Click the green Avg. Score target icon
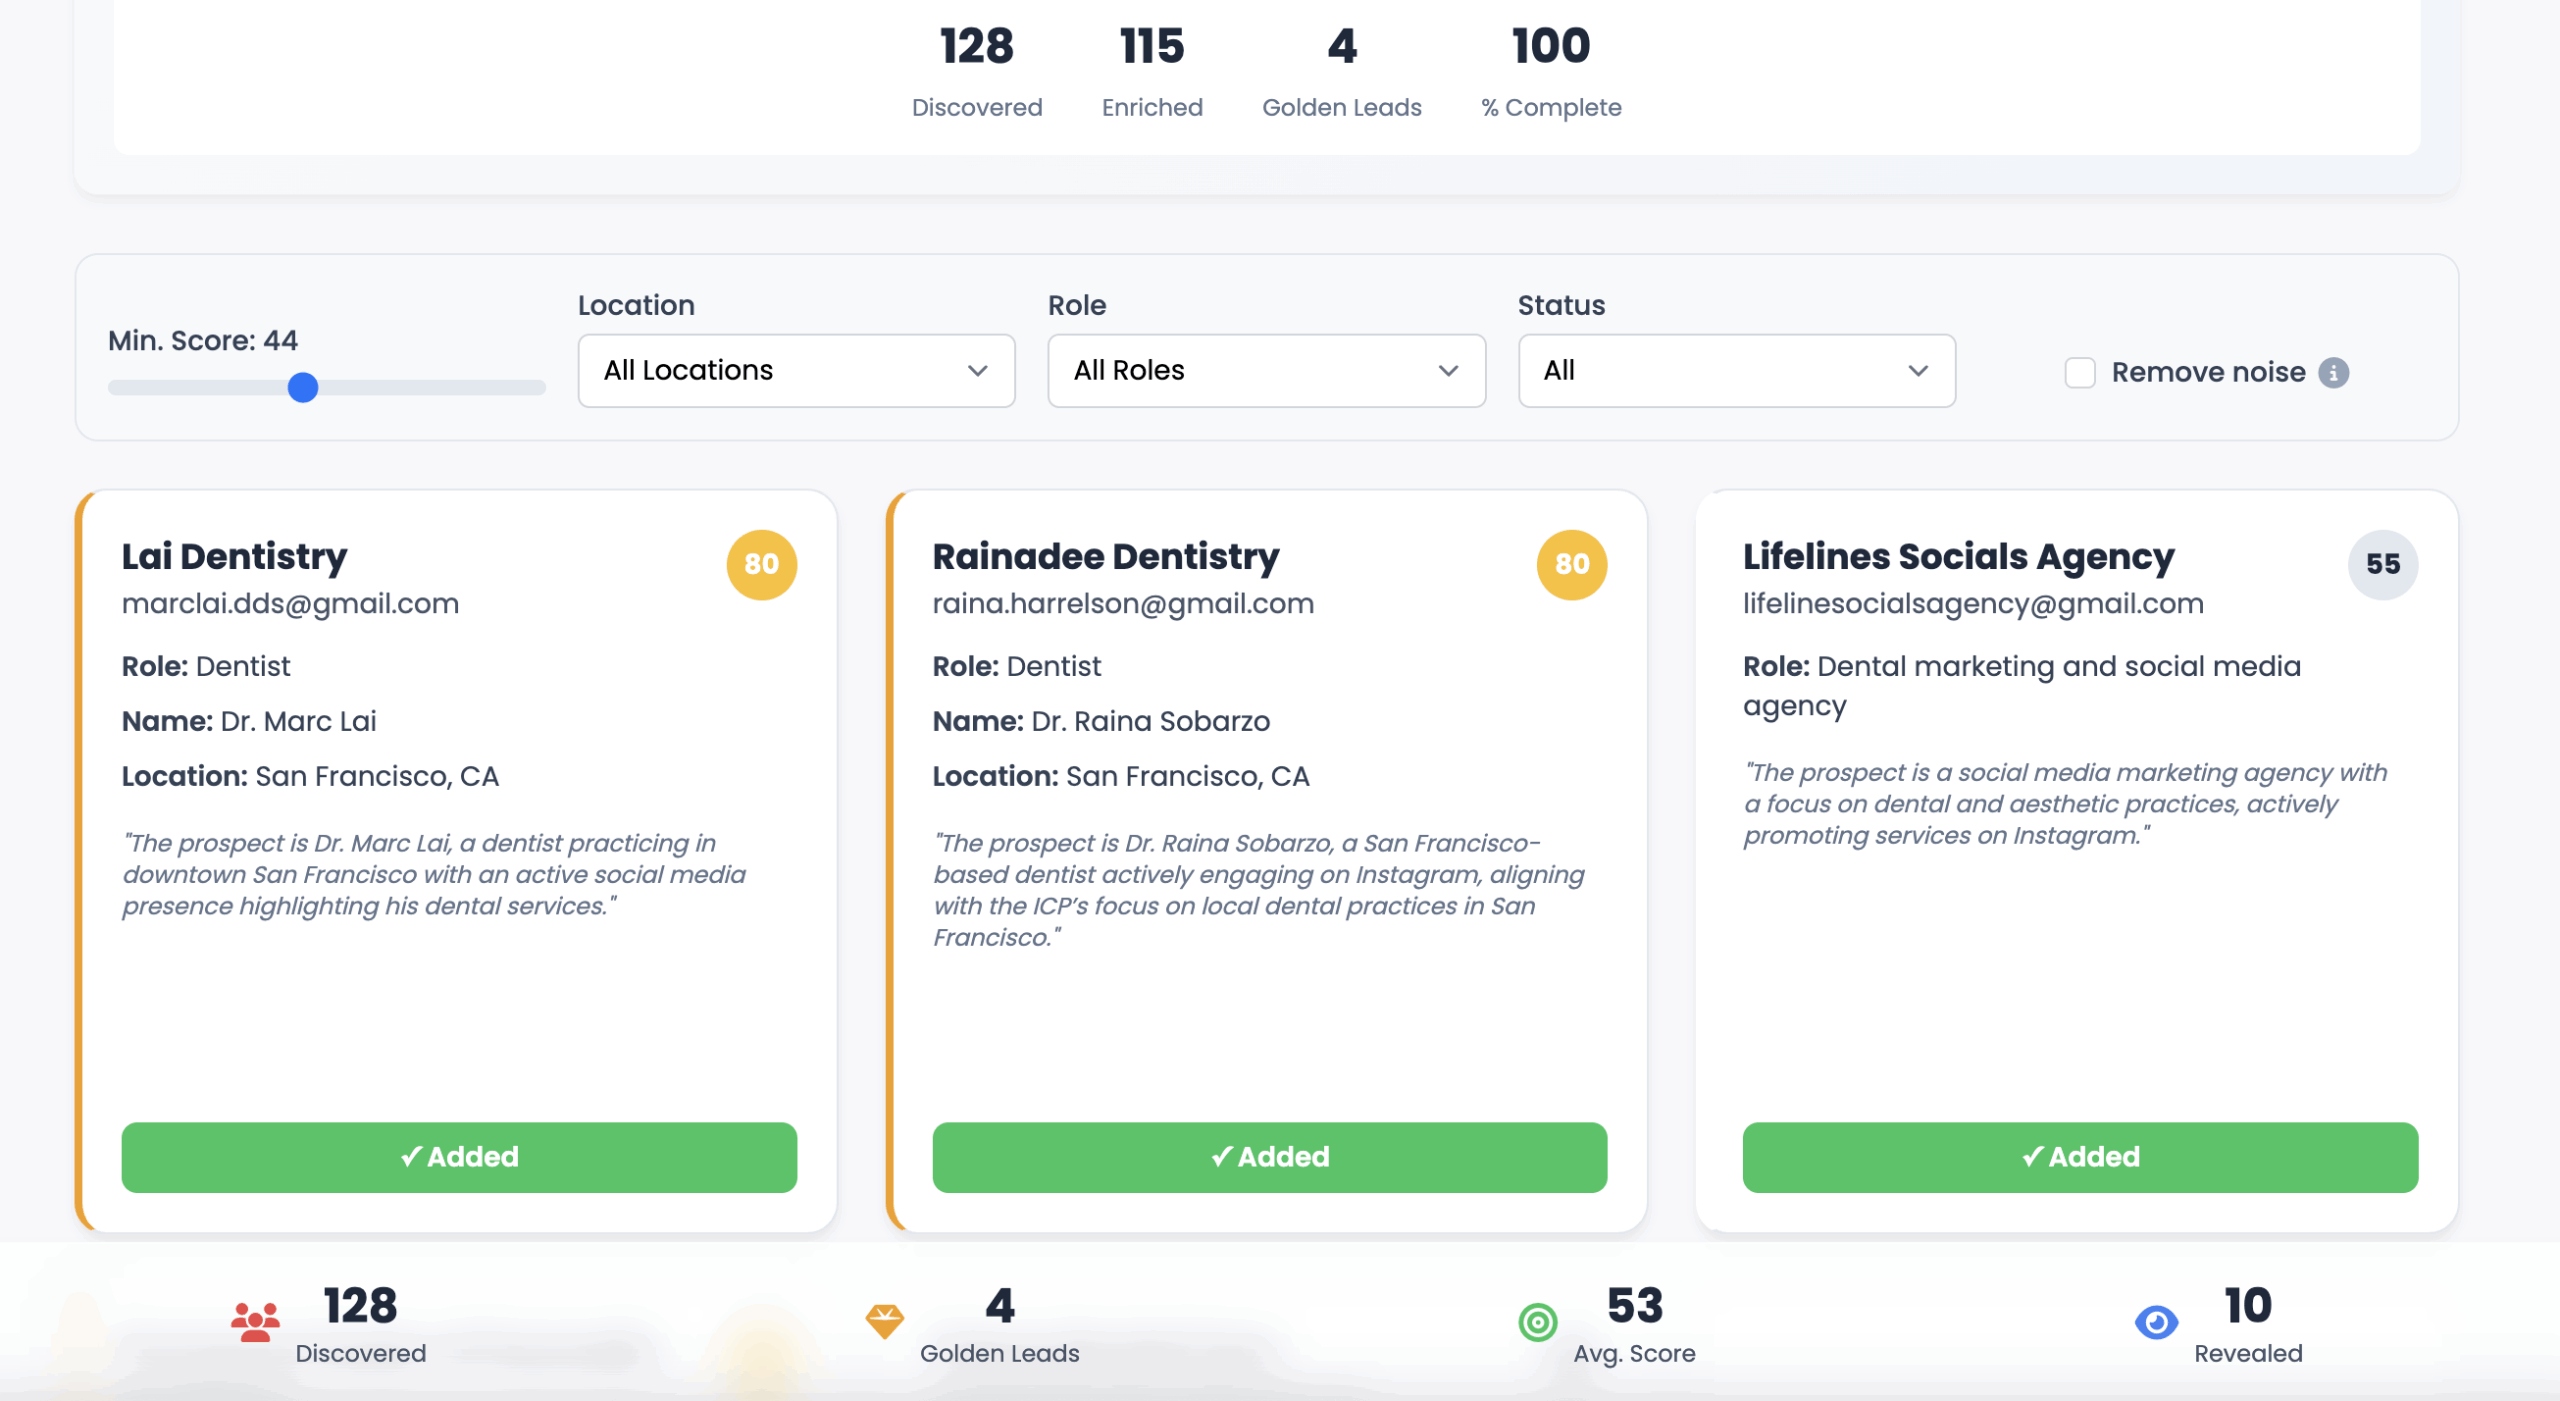This screenshot has width=2560, height=1401. pyautogui.click(x=1537, y=1322)
